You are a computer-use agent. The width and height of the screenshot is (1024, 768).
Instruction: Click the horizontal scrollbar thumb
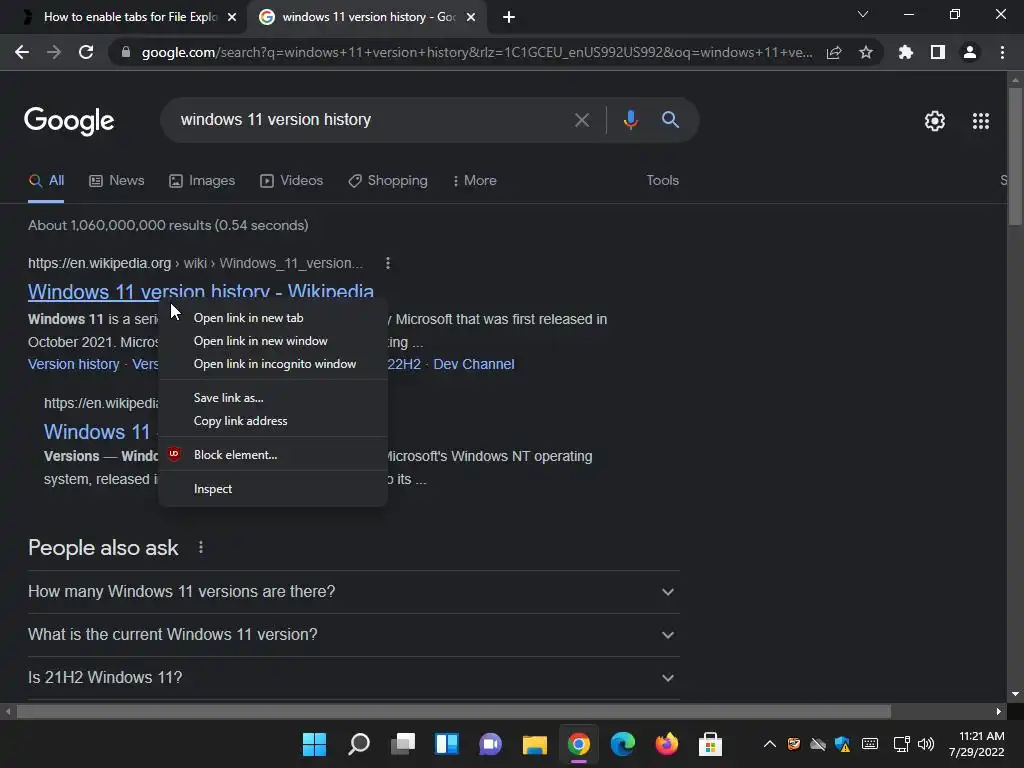click(454, 711)
